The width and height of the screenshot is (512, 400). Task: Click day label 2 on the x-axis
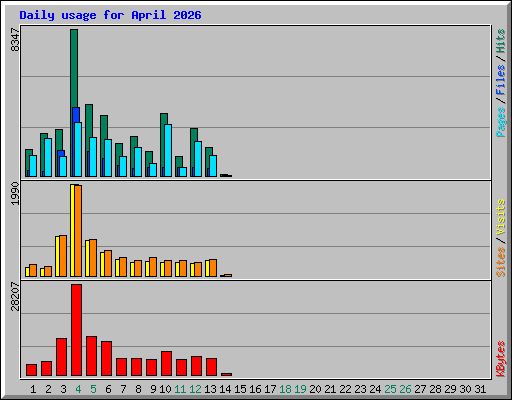coord(48,389)
